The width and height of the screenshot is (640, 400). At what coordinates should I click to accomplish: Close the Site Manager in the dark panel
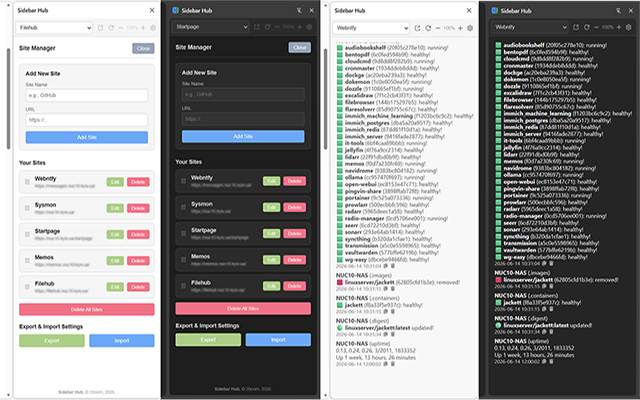(x=300, y=47)
